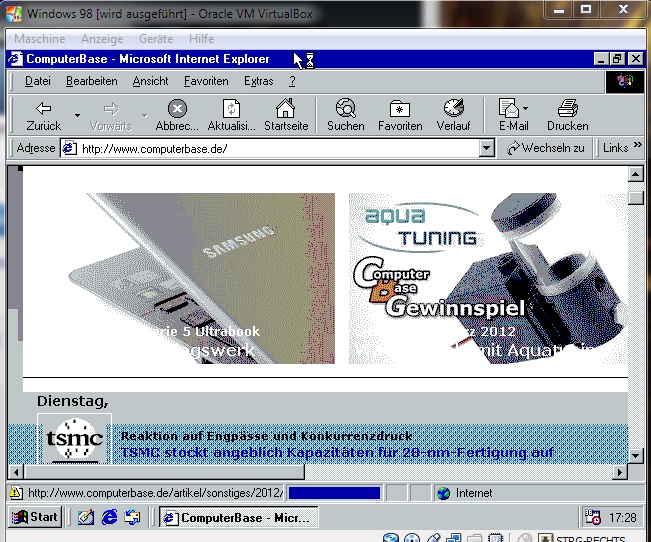651x542 pixels.
Task: Click the Internet zone globe icon
Action: coord(443,493)
